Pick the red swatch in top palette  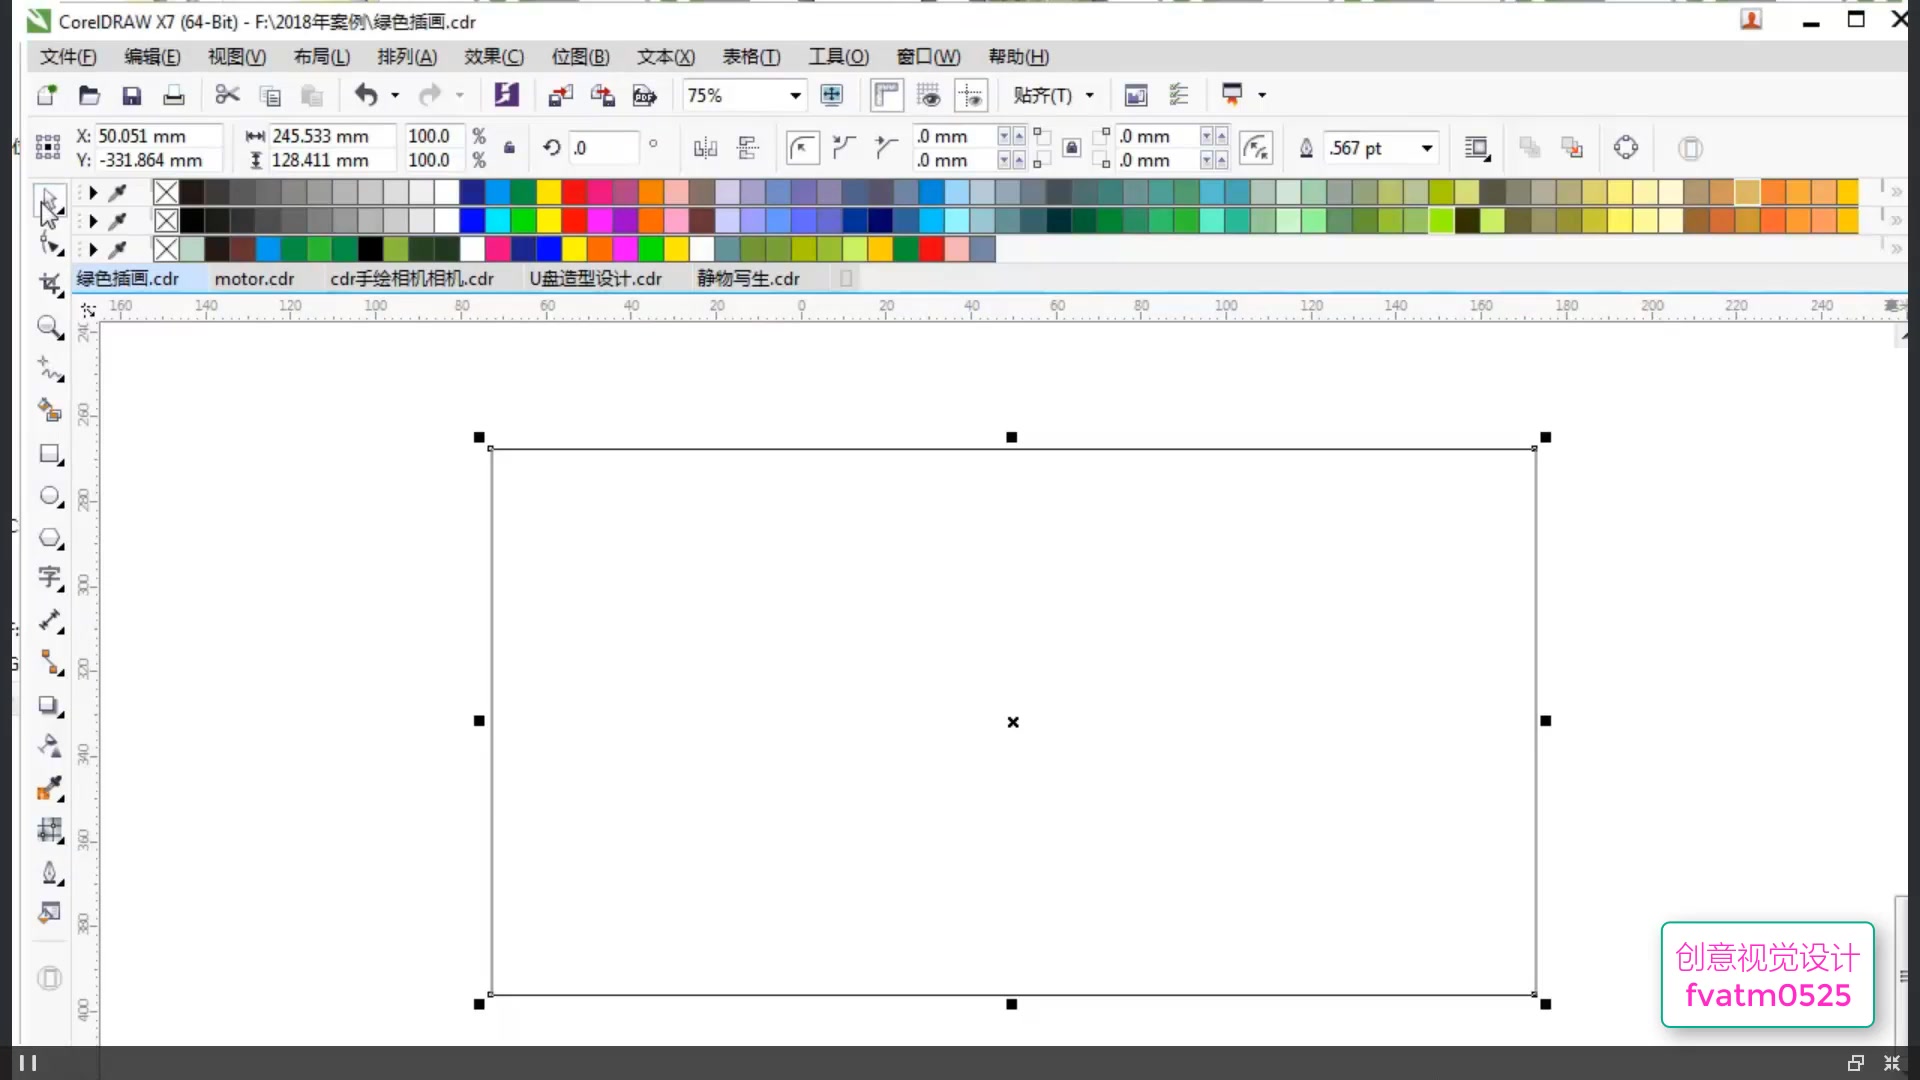[x=574, y=192]
